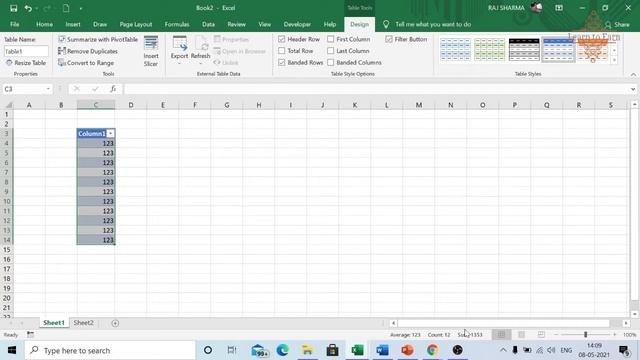Click the horizontal scrollbar right arrow

pos(626,323)
